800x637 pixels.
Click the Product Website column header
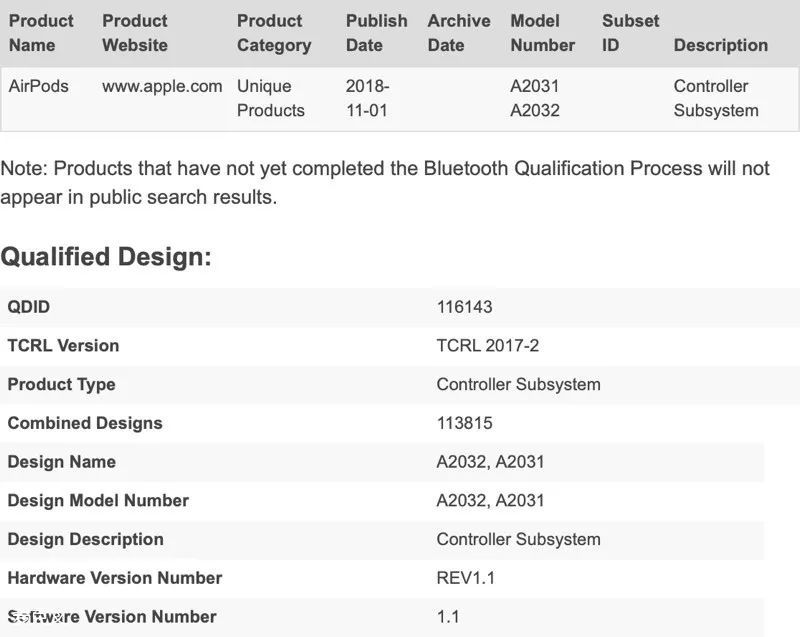click(135, 33)
